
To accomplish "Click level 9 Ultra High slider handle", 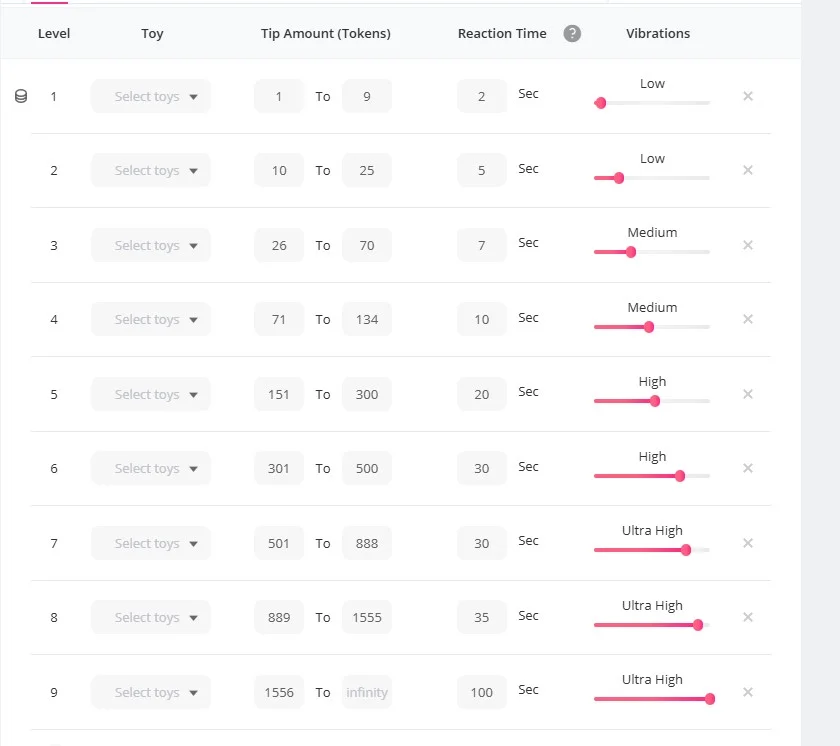I will pyautogui.click(x=710, y=699).
